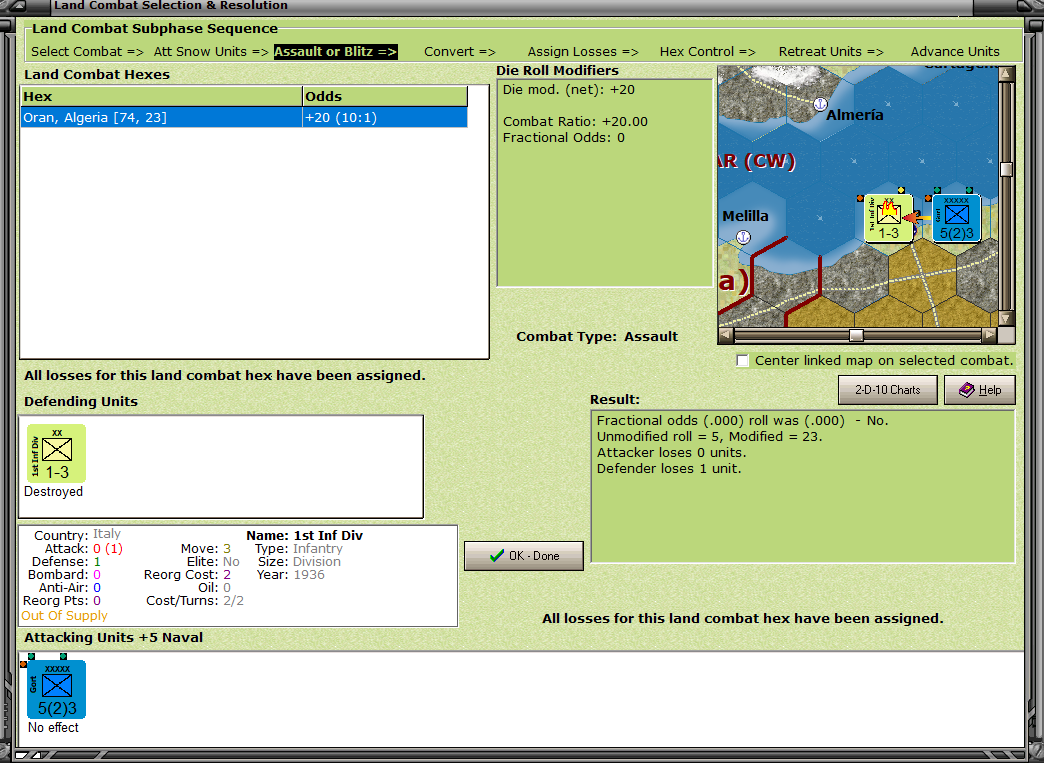Click map scrollbar up arrow

pyautogui.click(x=1006, y=73)
